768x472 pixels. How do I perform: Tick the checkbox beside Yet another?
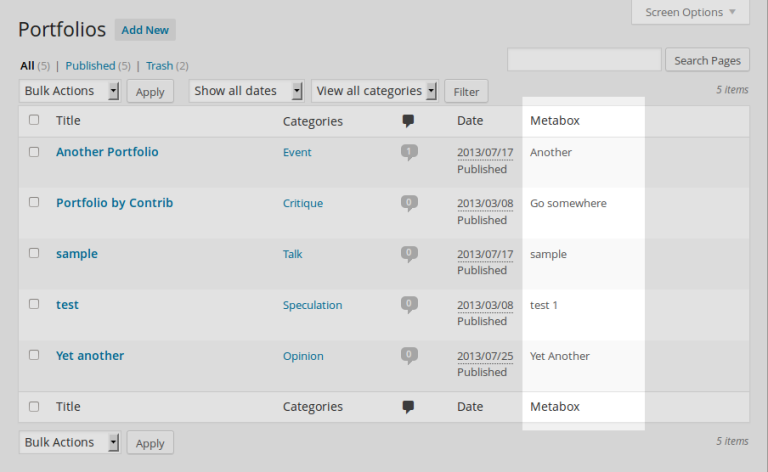point(34,355)
